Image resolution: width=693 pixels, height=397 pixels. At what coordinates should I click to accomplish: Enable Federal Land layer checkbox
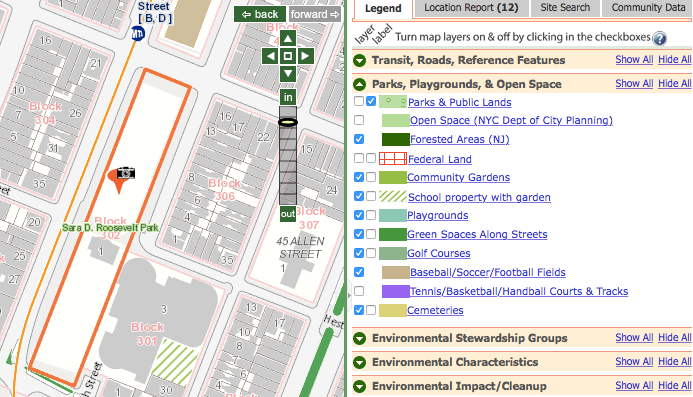click(x=359, y=158)
